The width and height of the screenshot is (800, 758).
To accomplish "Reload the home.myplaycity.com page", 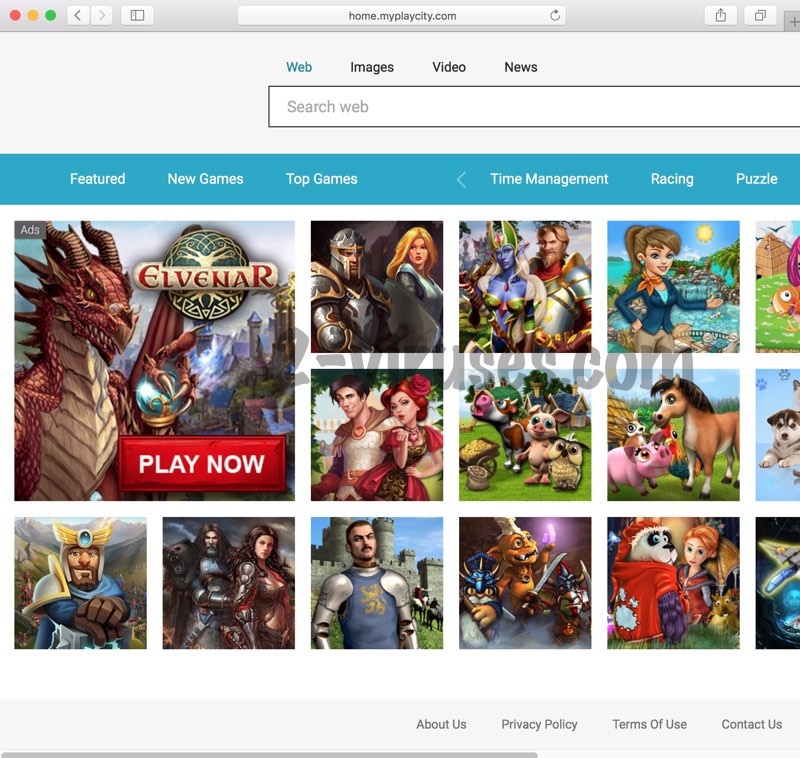I will [x=555, y=15].
